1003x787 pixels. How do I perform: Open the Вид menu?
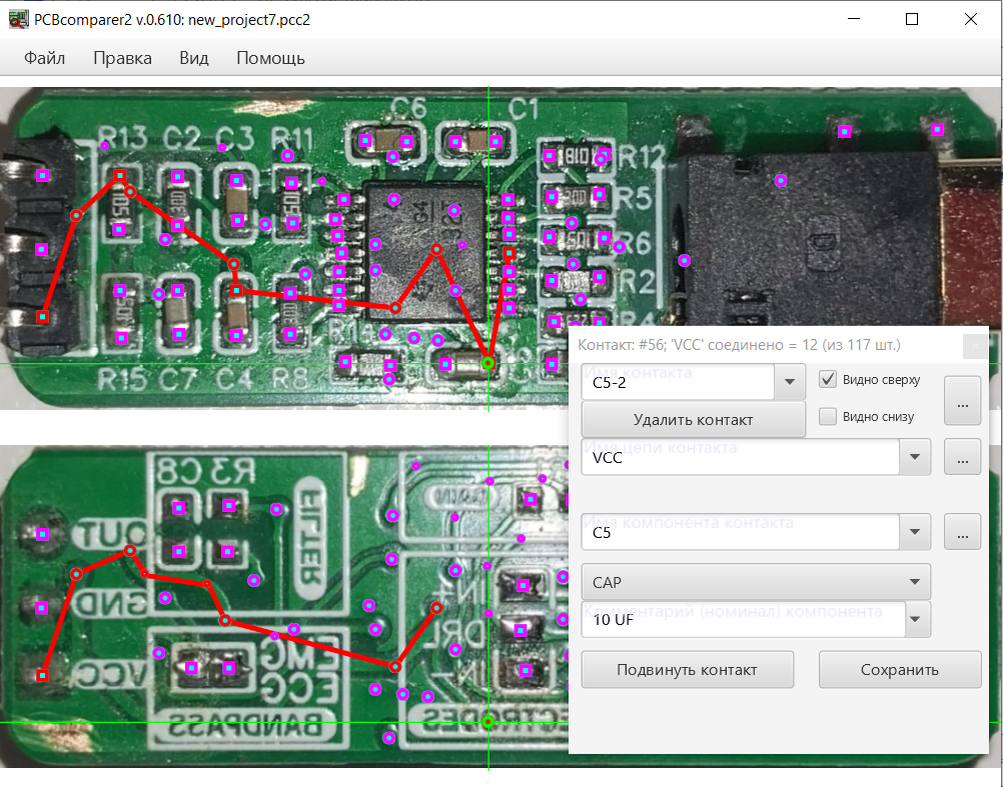[194, 58]
